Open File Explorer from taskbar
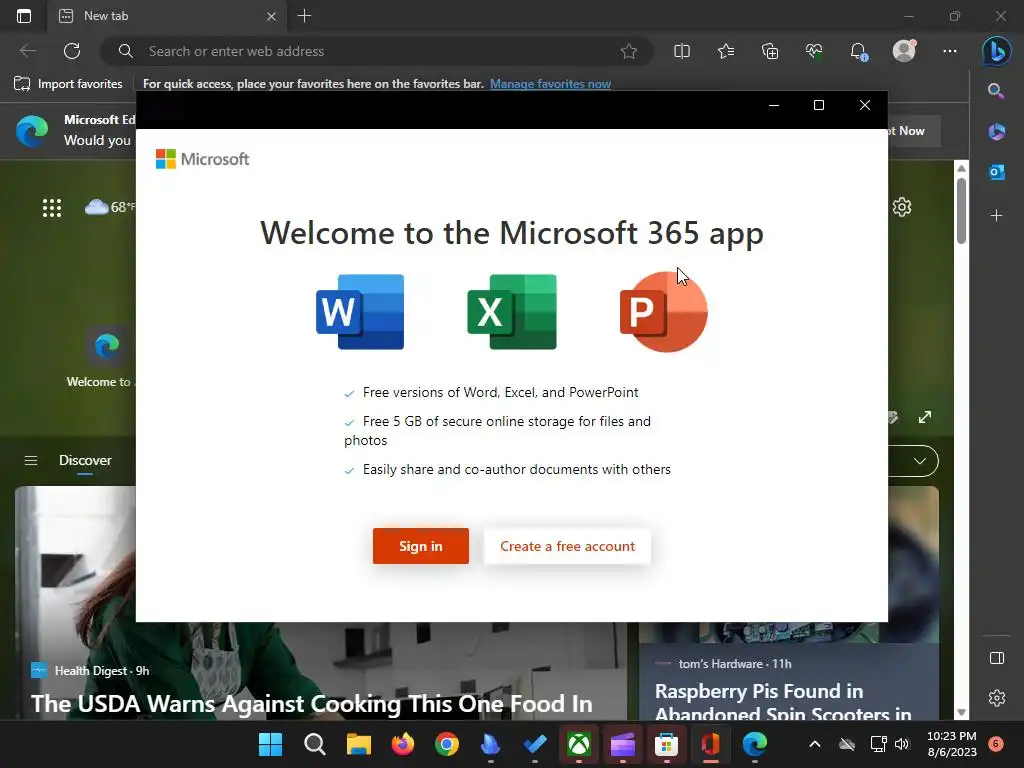 (359, 744)
